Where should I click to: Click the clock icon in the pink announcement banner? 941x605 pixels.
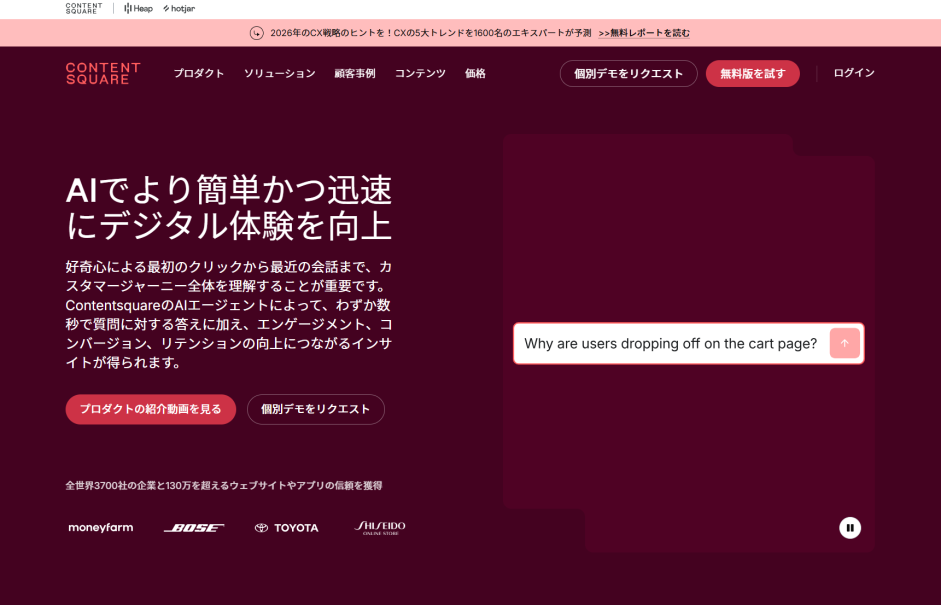[257, 33]
